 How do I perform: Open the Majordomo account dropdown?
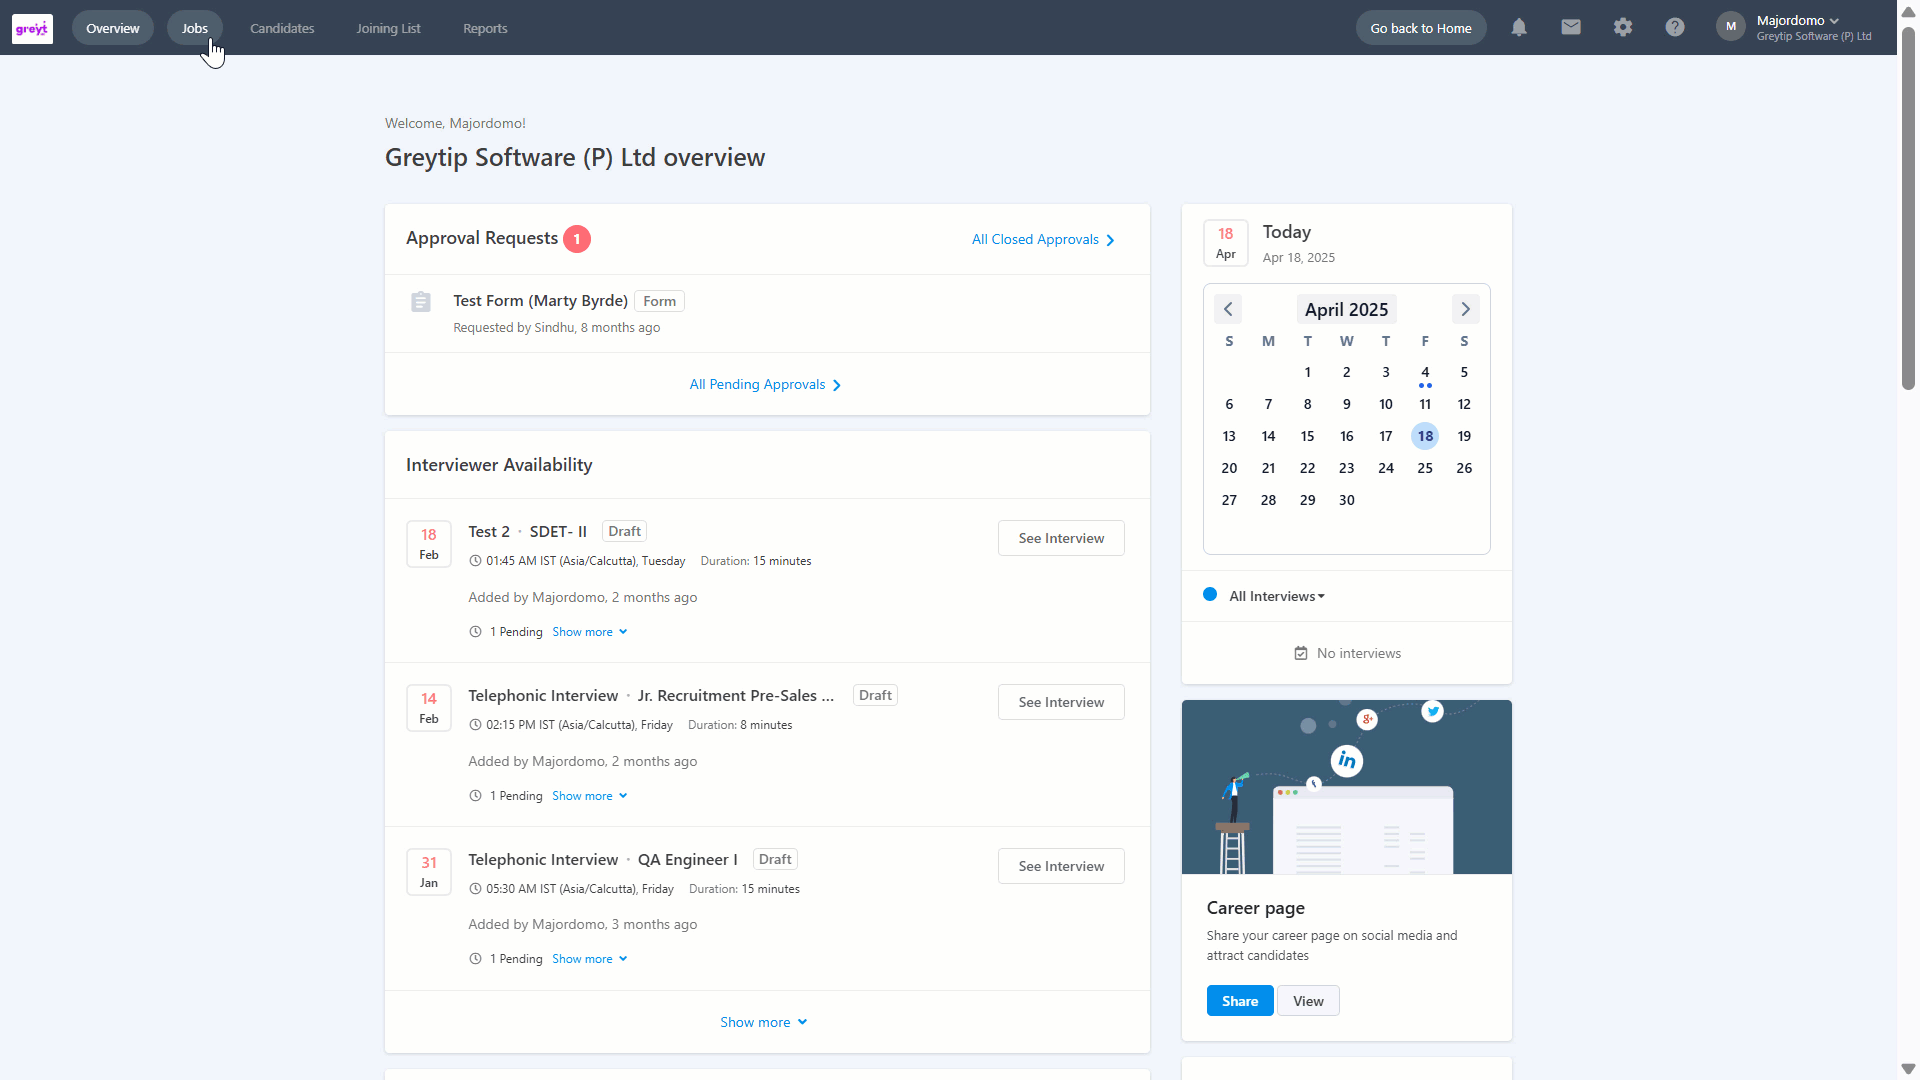1813,28
